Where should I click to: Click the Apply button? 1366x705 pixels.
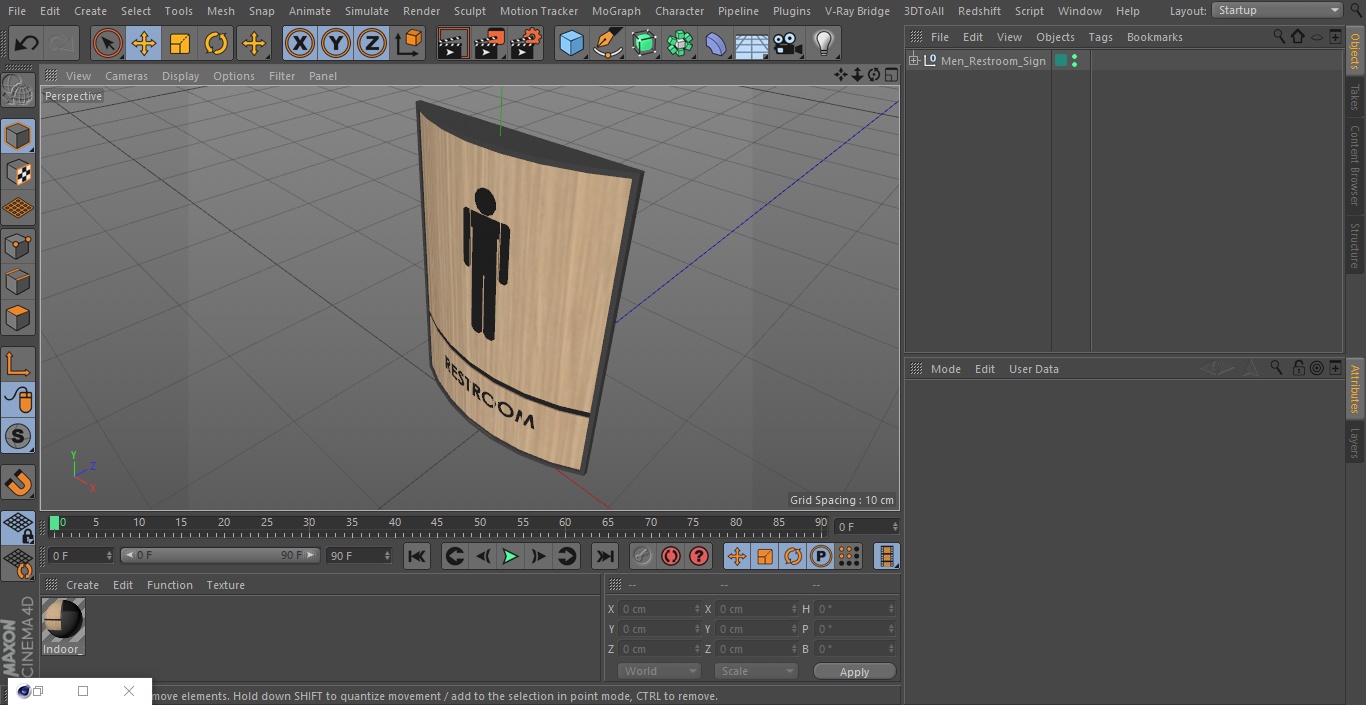[x=854, y=672]
